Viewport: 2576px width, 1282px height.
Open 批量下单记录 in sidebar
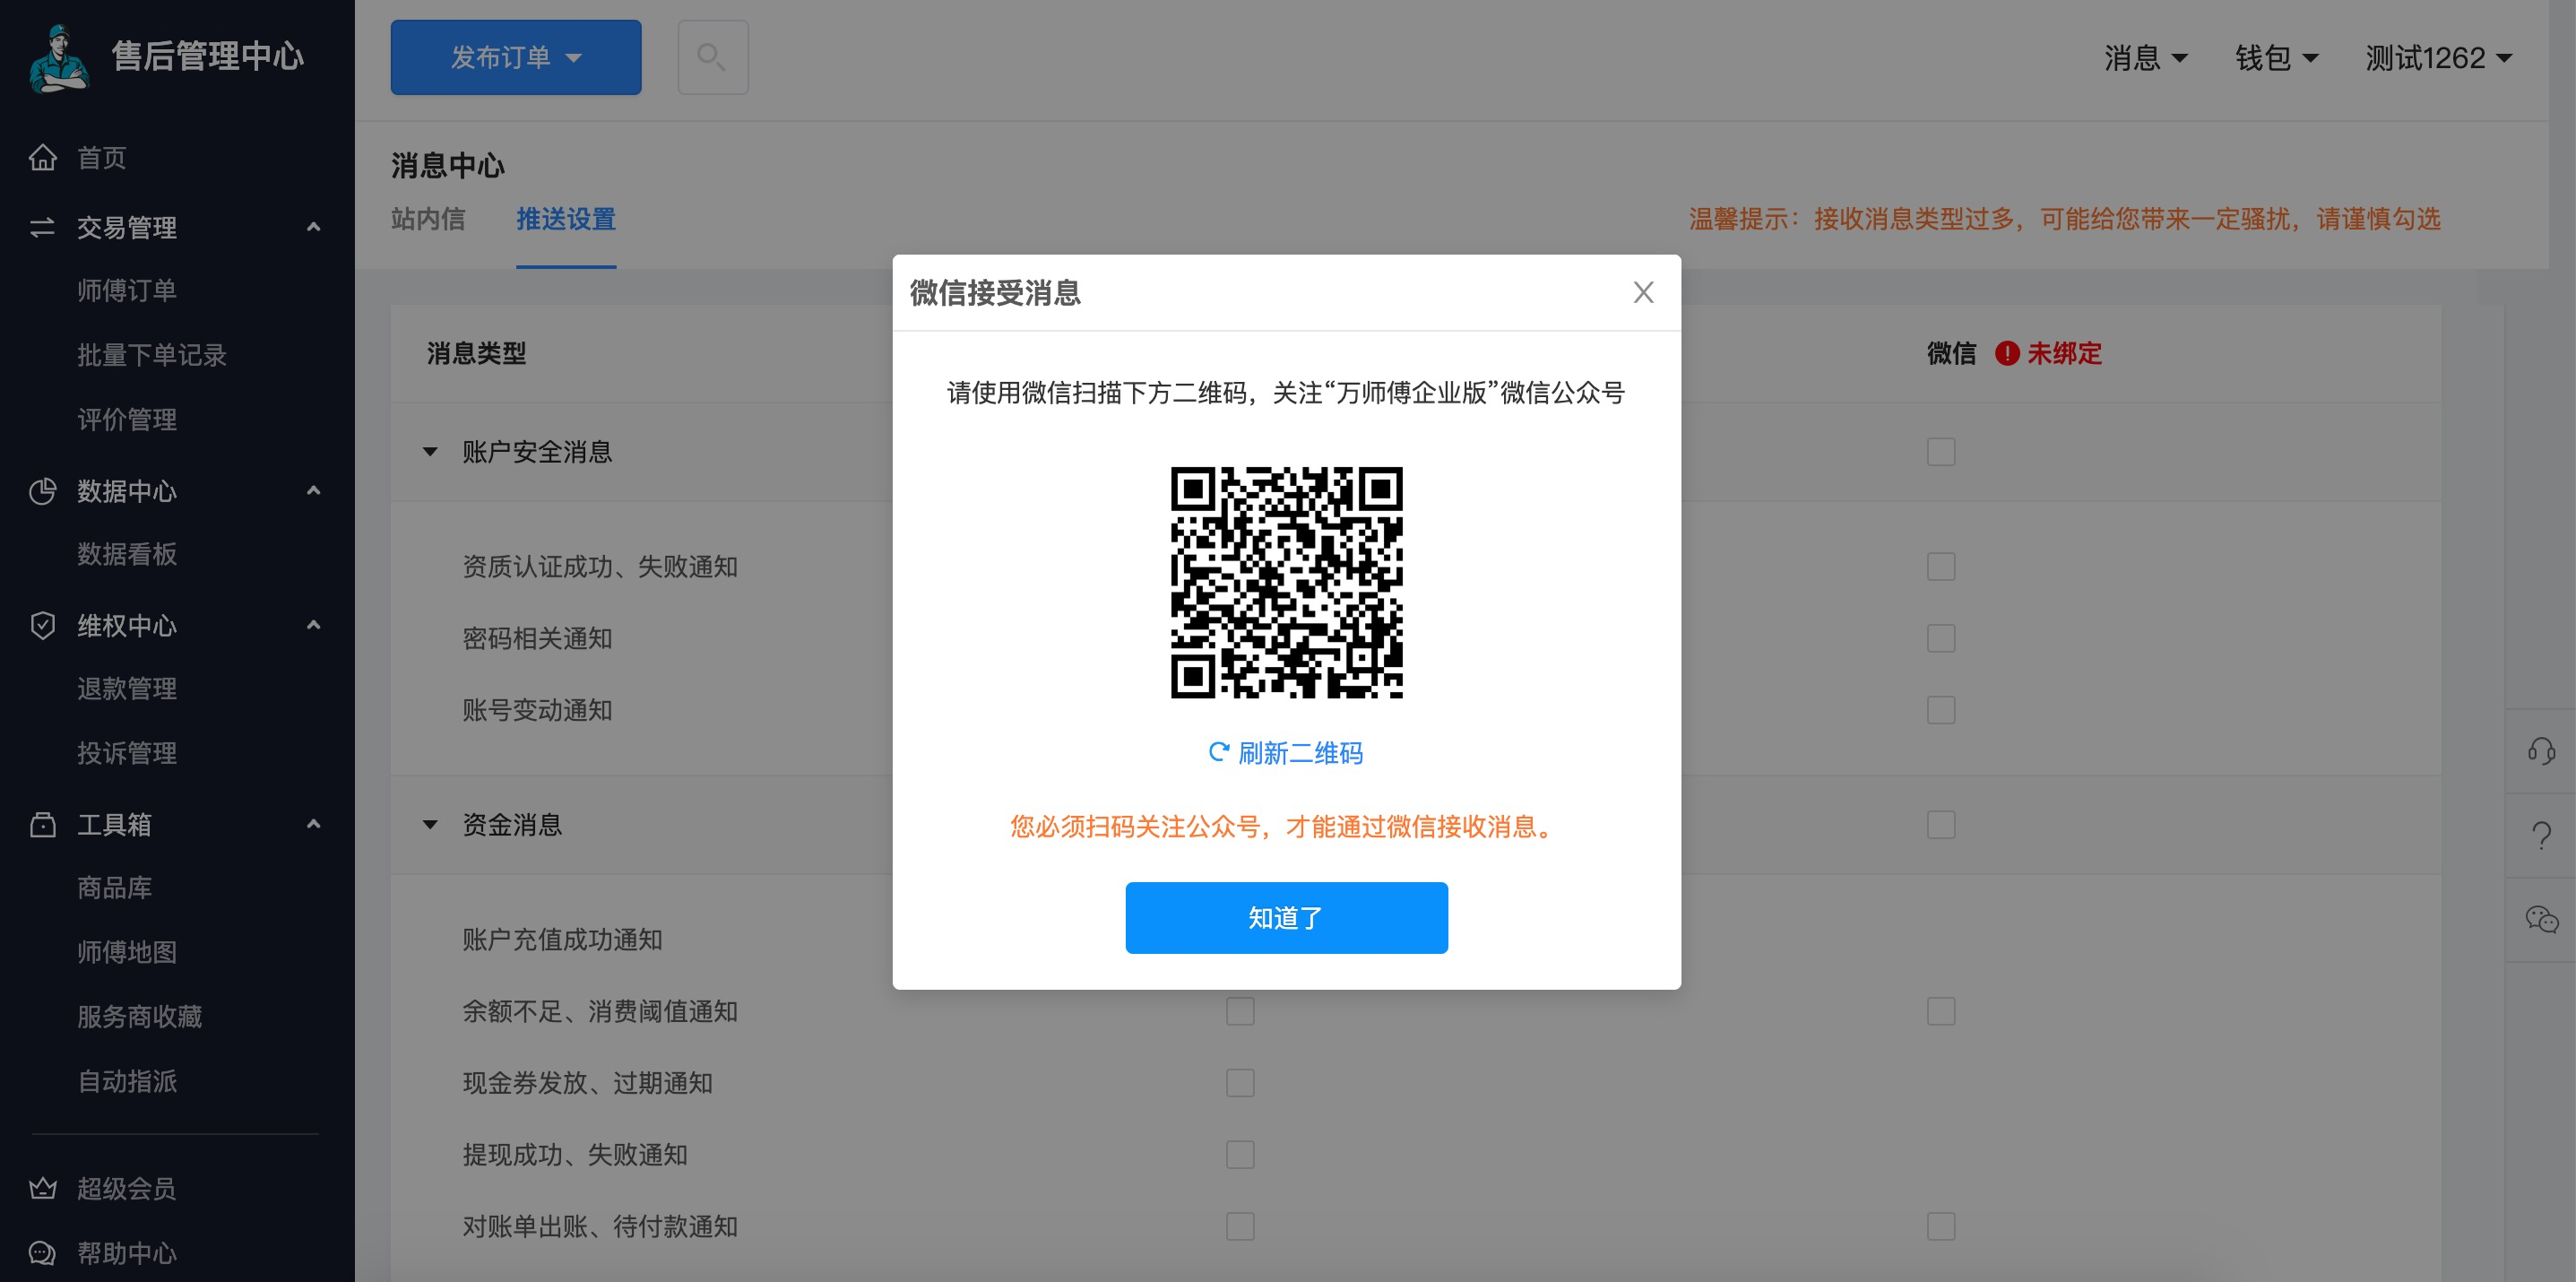tap(152, 355)
